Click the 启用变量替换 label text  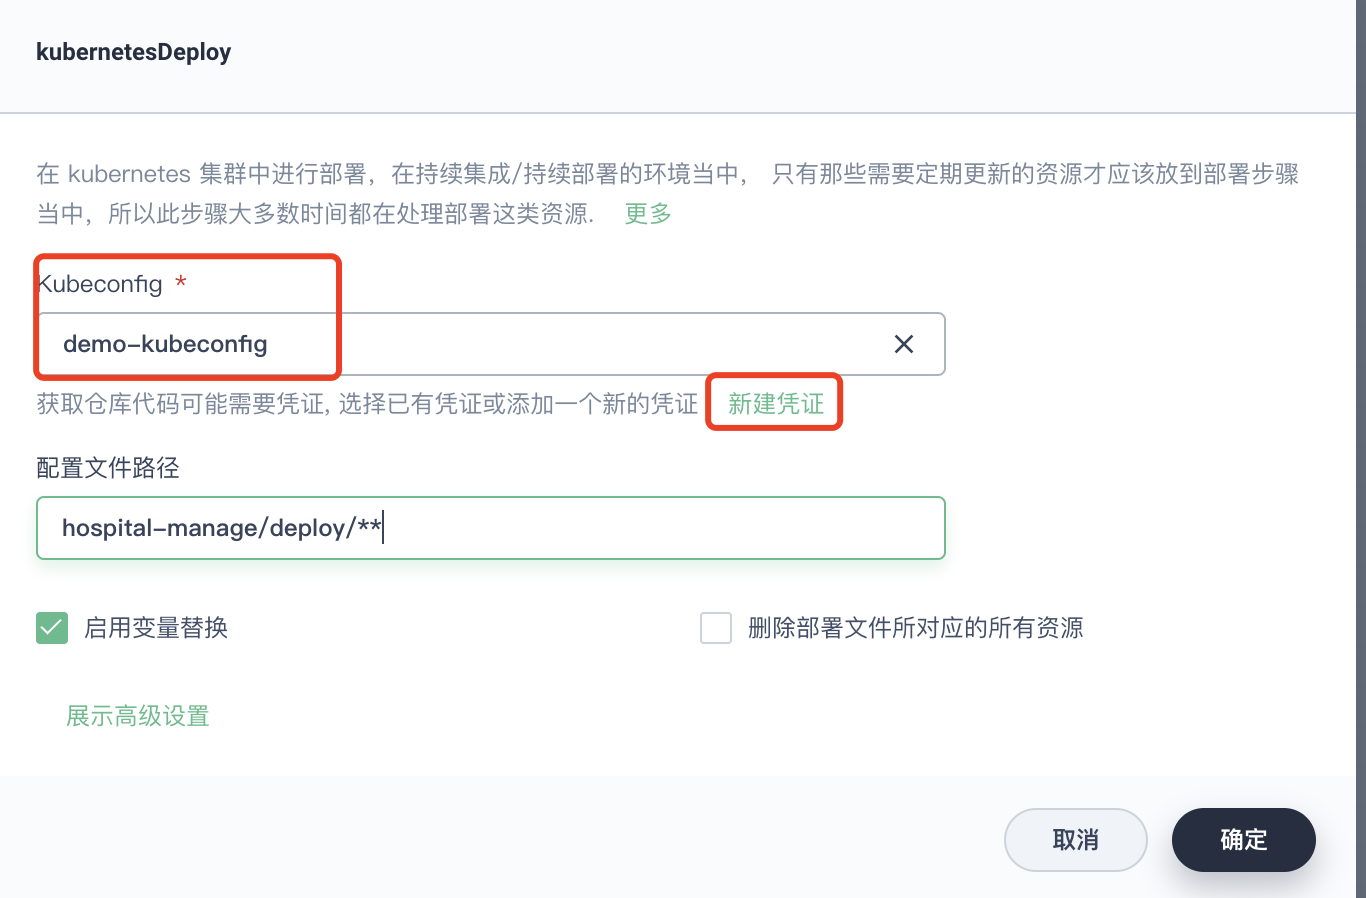click(156, 628)
